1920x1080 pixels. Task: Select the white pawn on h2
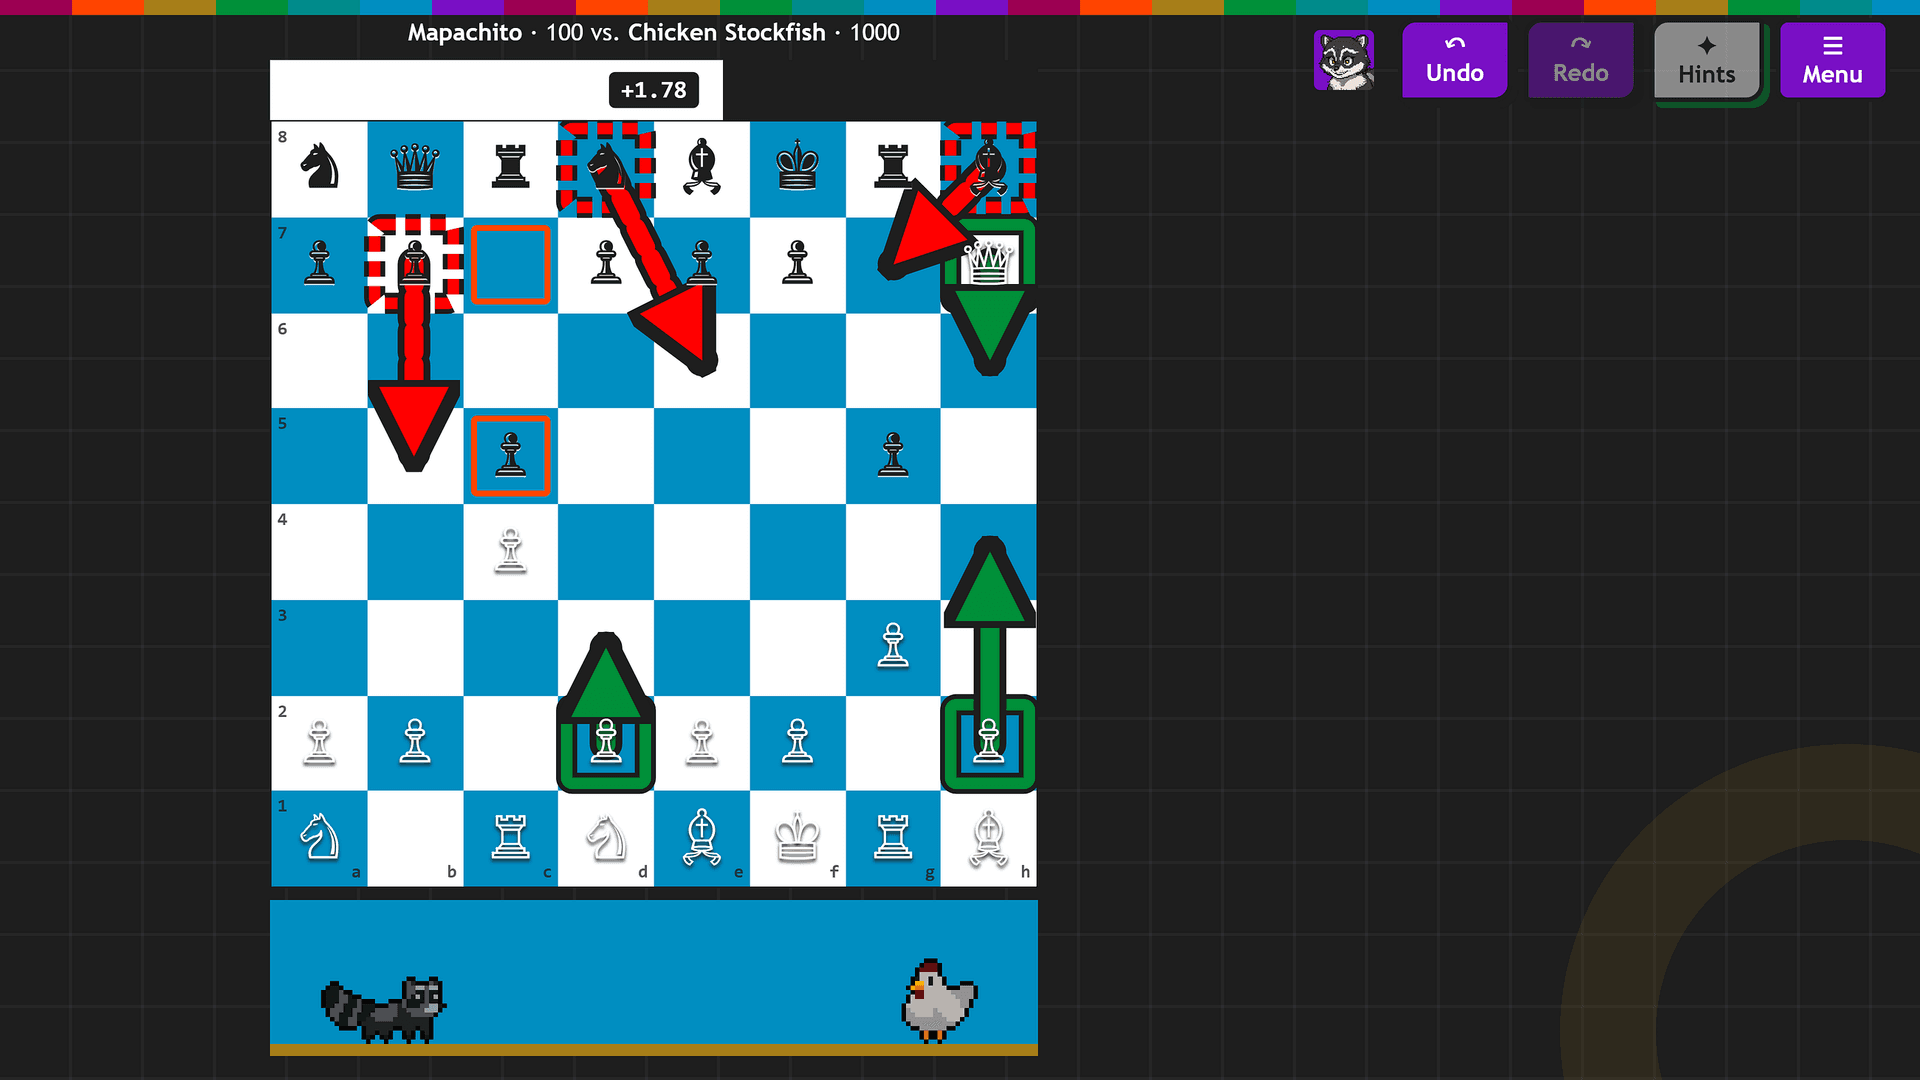click(x=988, y=742)
